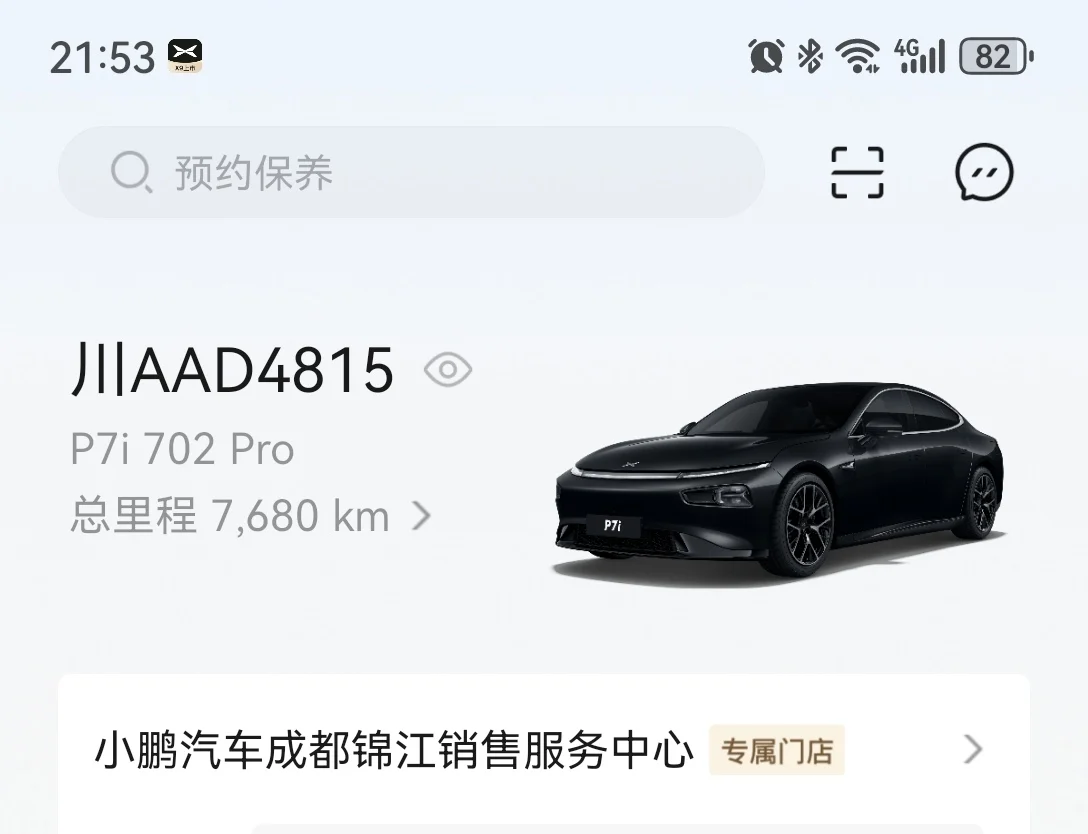Screen dimensions: 1088x834
Task: Tap the Bluetooth status icon
Action: [x=809, y=56]
